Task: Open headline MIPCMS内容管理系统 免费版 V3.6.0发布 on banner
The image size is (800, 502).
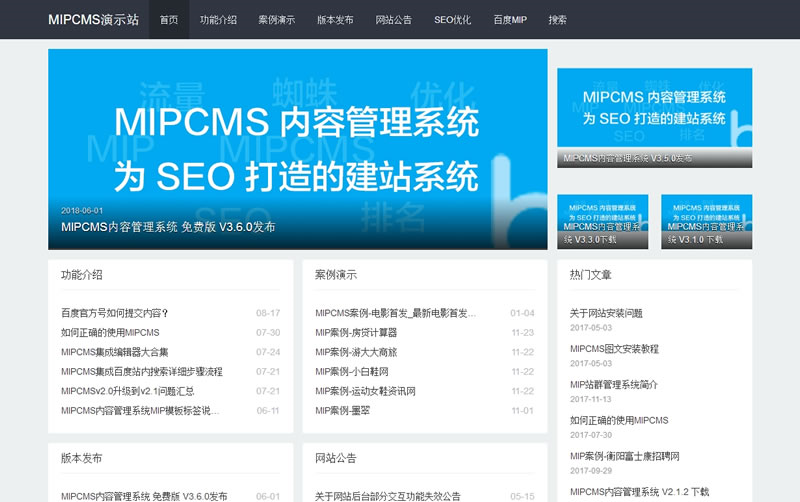Action: pos(168,227)
